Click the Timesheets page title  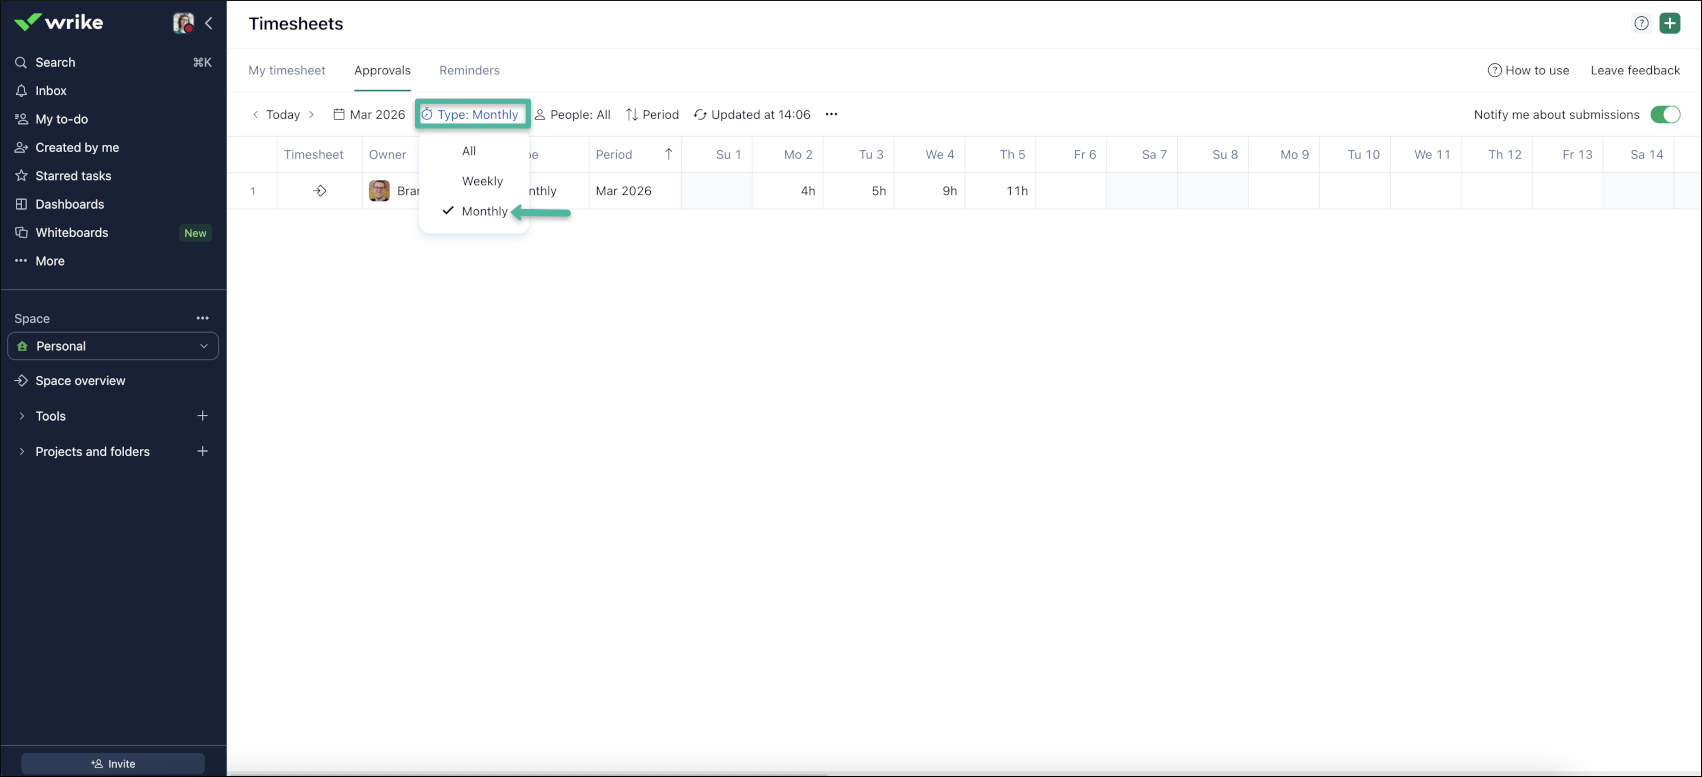point(296,24)
